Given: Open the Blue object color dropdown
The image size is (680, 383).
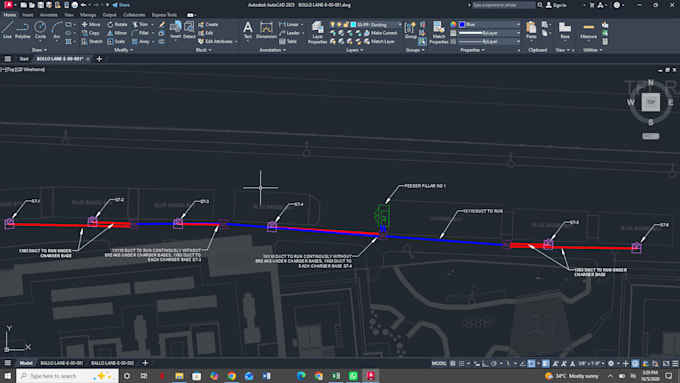Looking at the screenshot, I should point(489,25).
